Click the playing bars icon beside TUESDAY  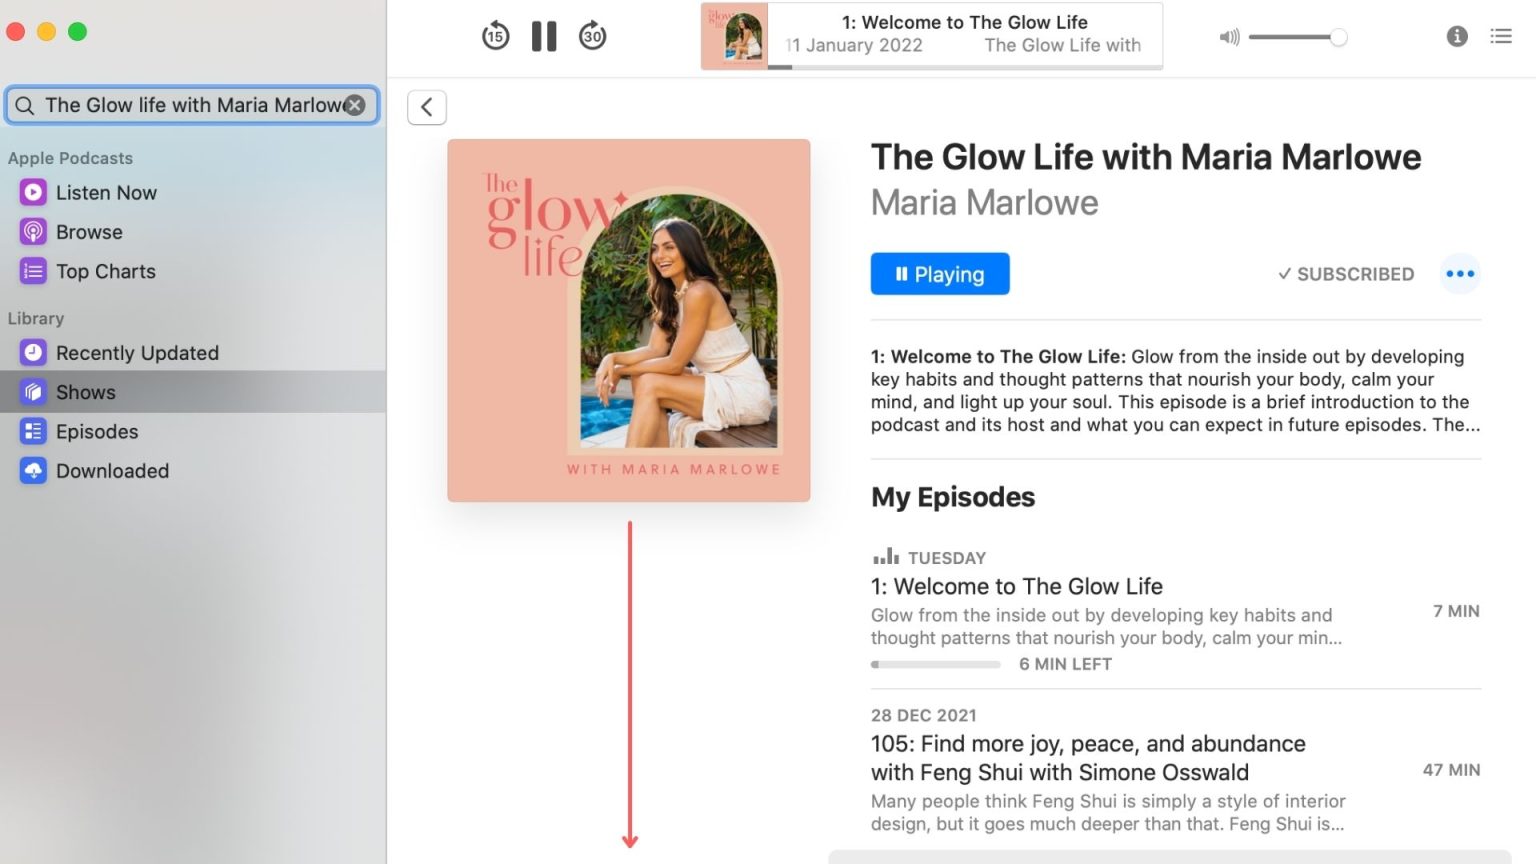886,556
